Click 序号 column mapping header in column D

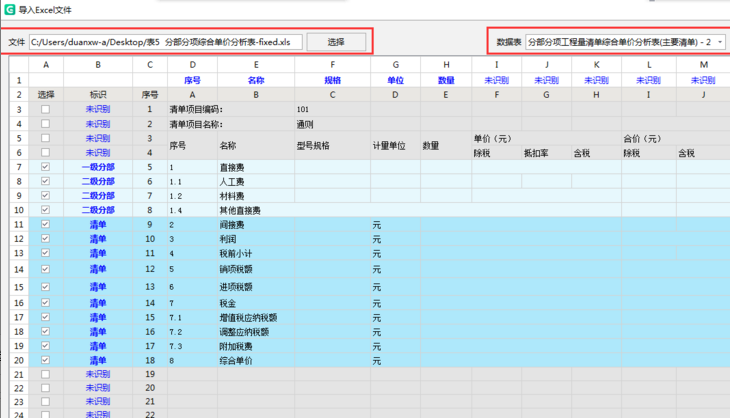192,80
